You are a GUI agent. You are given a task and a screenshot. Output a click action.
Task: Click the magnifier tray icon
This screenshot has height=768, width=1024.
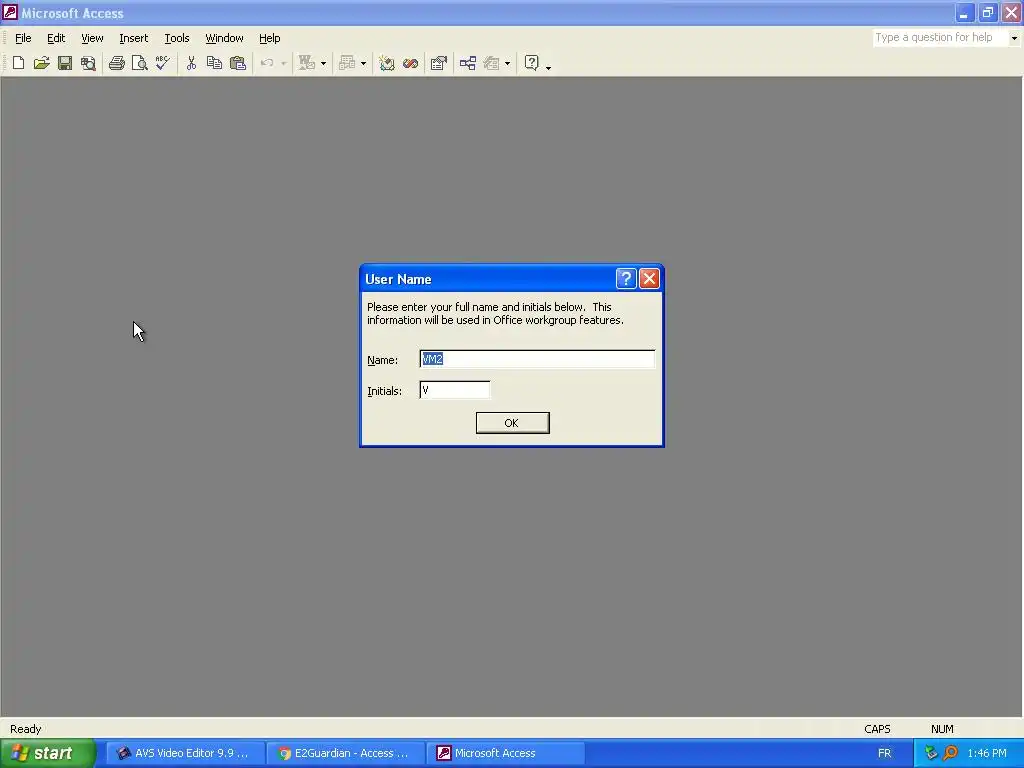coord(951,753)
